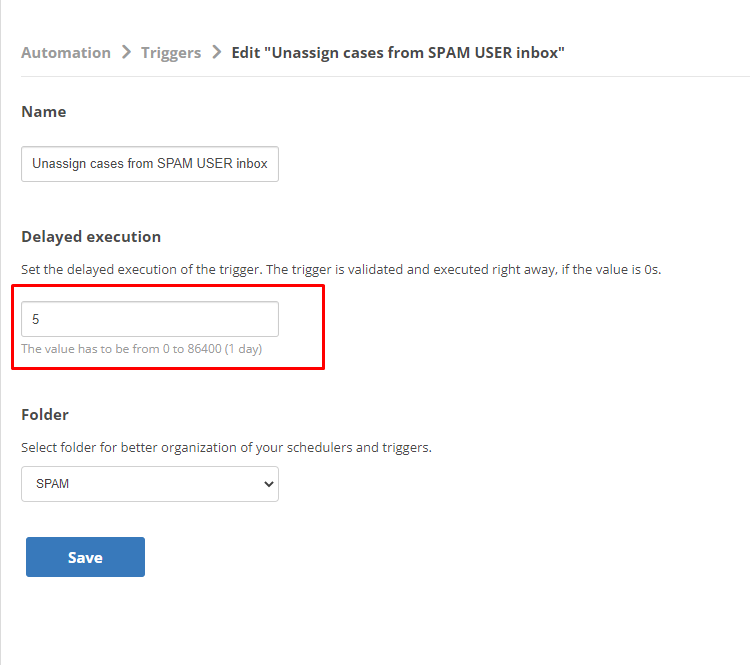Click the chevron after Triggers breadcrumb

pos(217,52)
